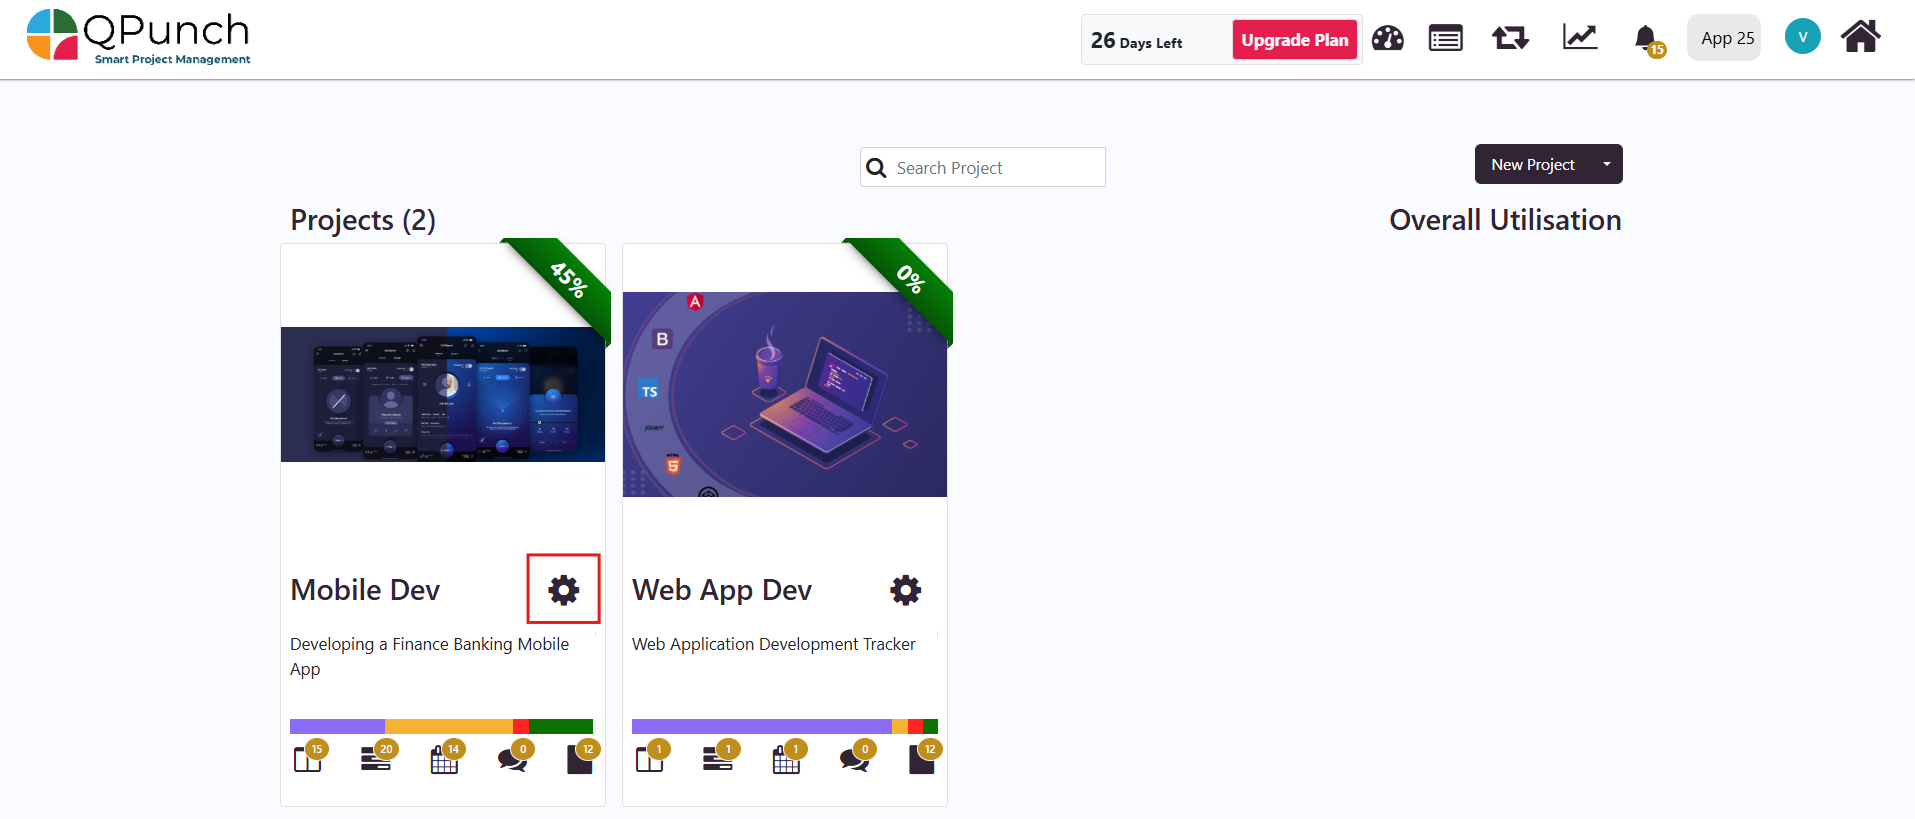Go to Home via the house icon
This screenshot has width=1915, height=819.
(1861, 37)
